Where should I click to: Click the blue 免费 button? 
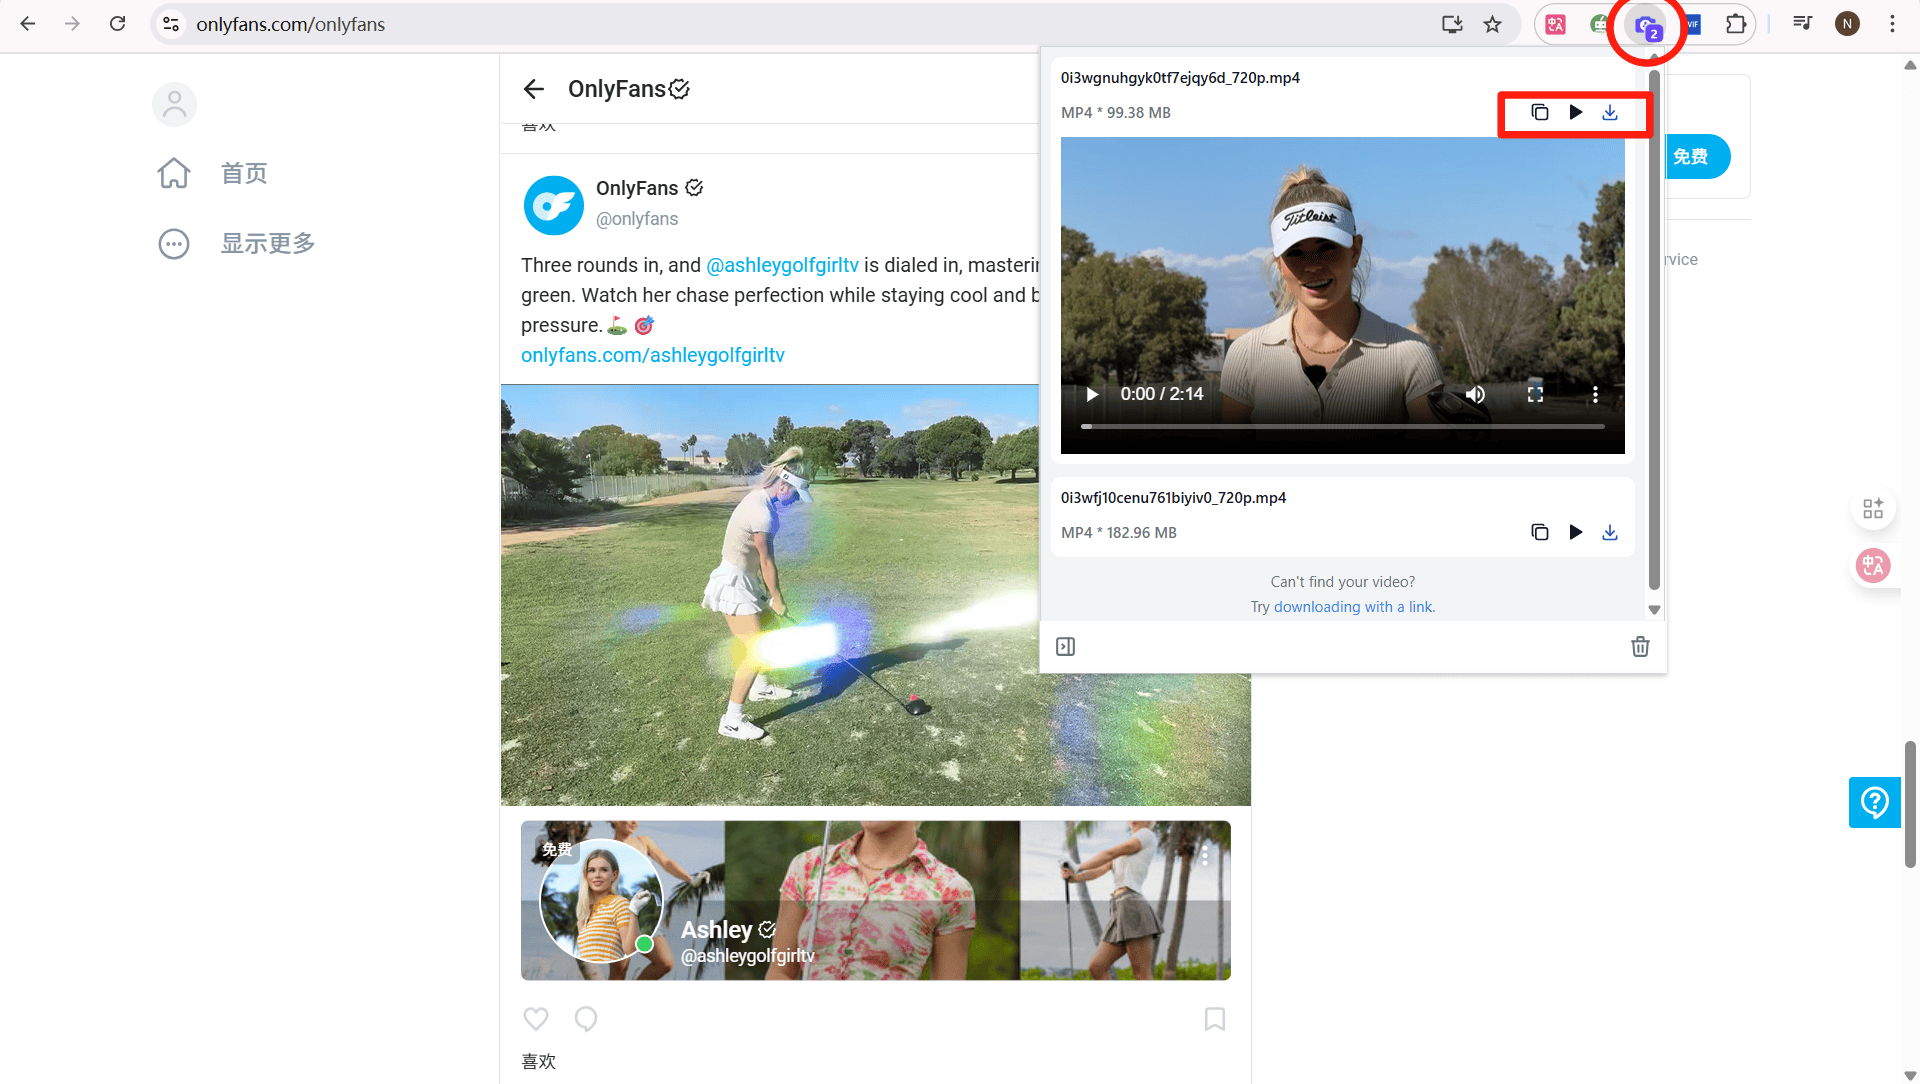1698,157
